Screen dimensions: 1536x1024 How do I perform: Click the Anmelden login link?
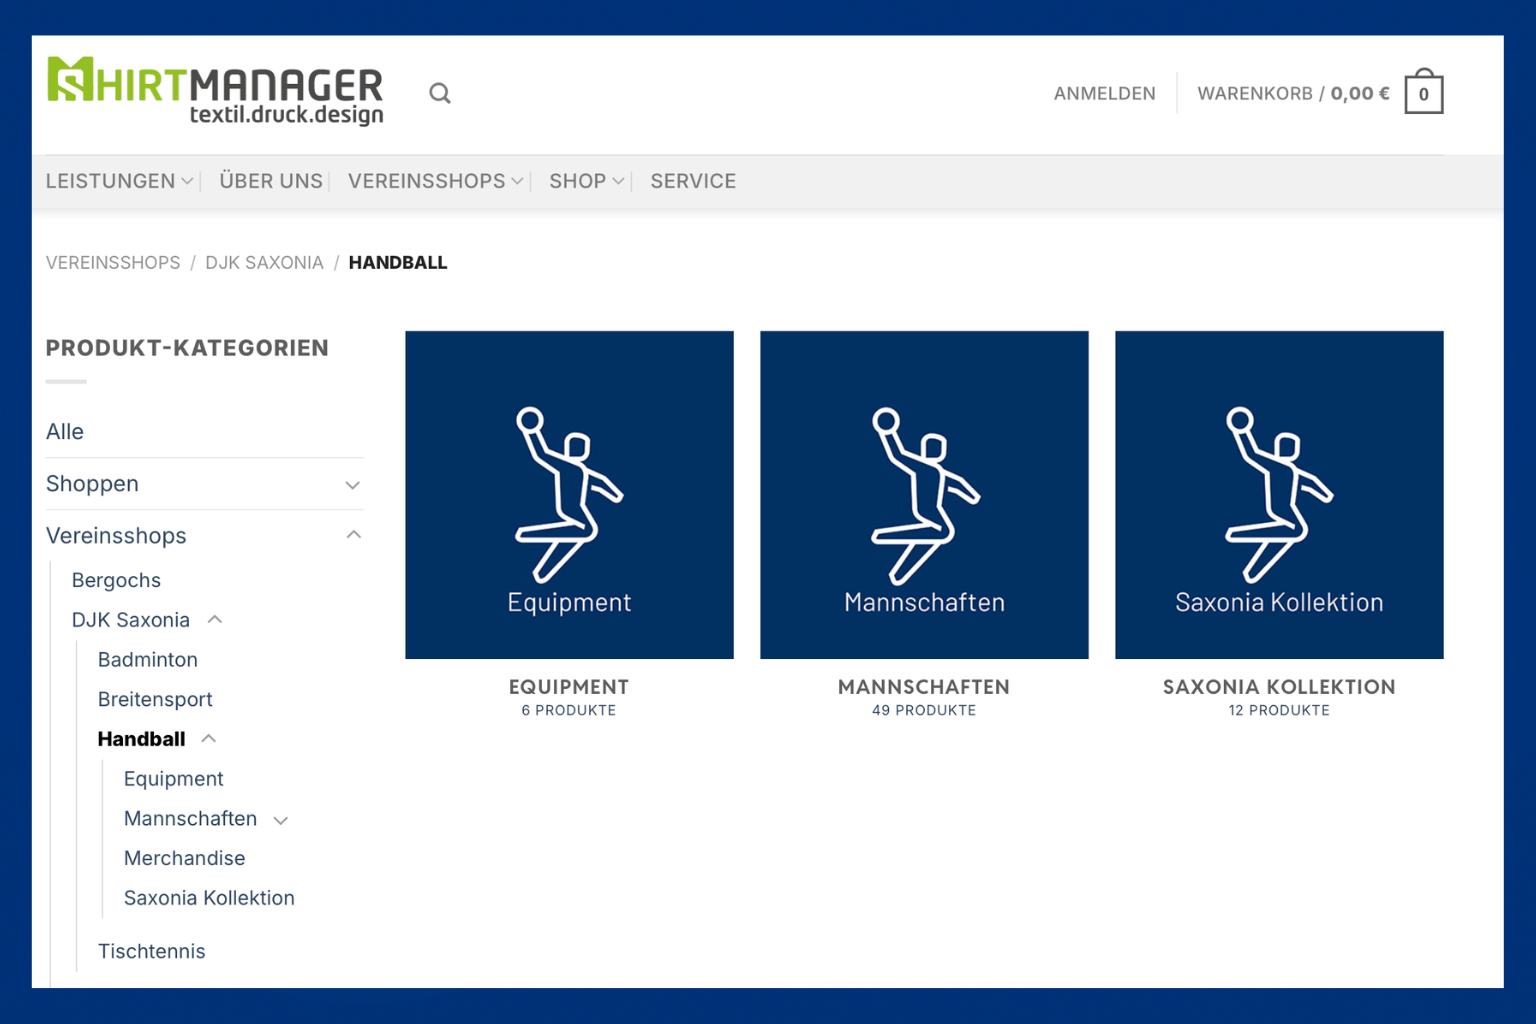tap(1104, 94)
